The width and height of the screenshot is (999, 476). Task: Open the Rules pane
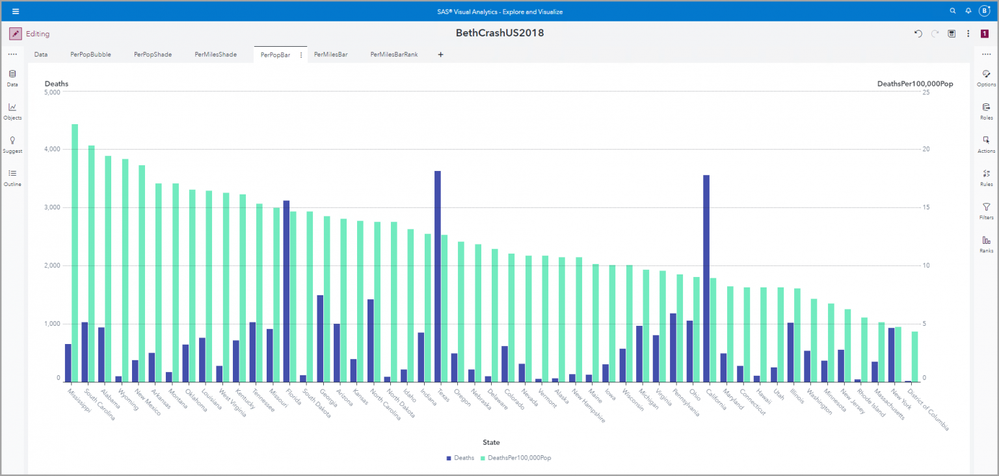tap(986, 178)
